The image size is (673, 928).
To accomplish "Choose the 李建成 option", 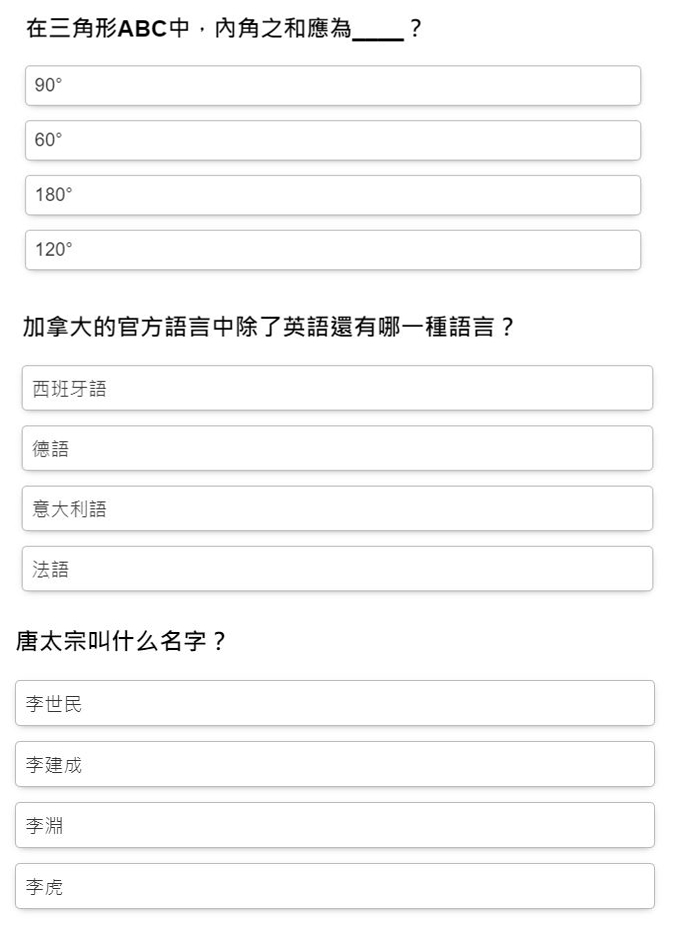I will pyautogui.click(x=338, y=764).
